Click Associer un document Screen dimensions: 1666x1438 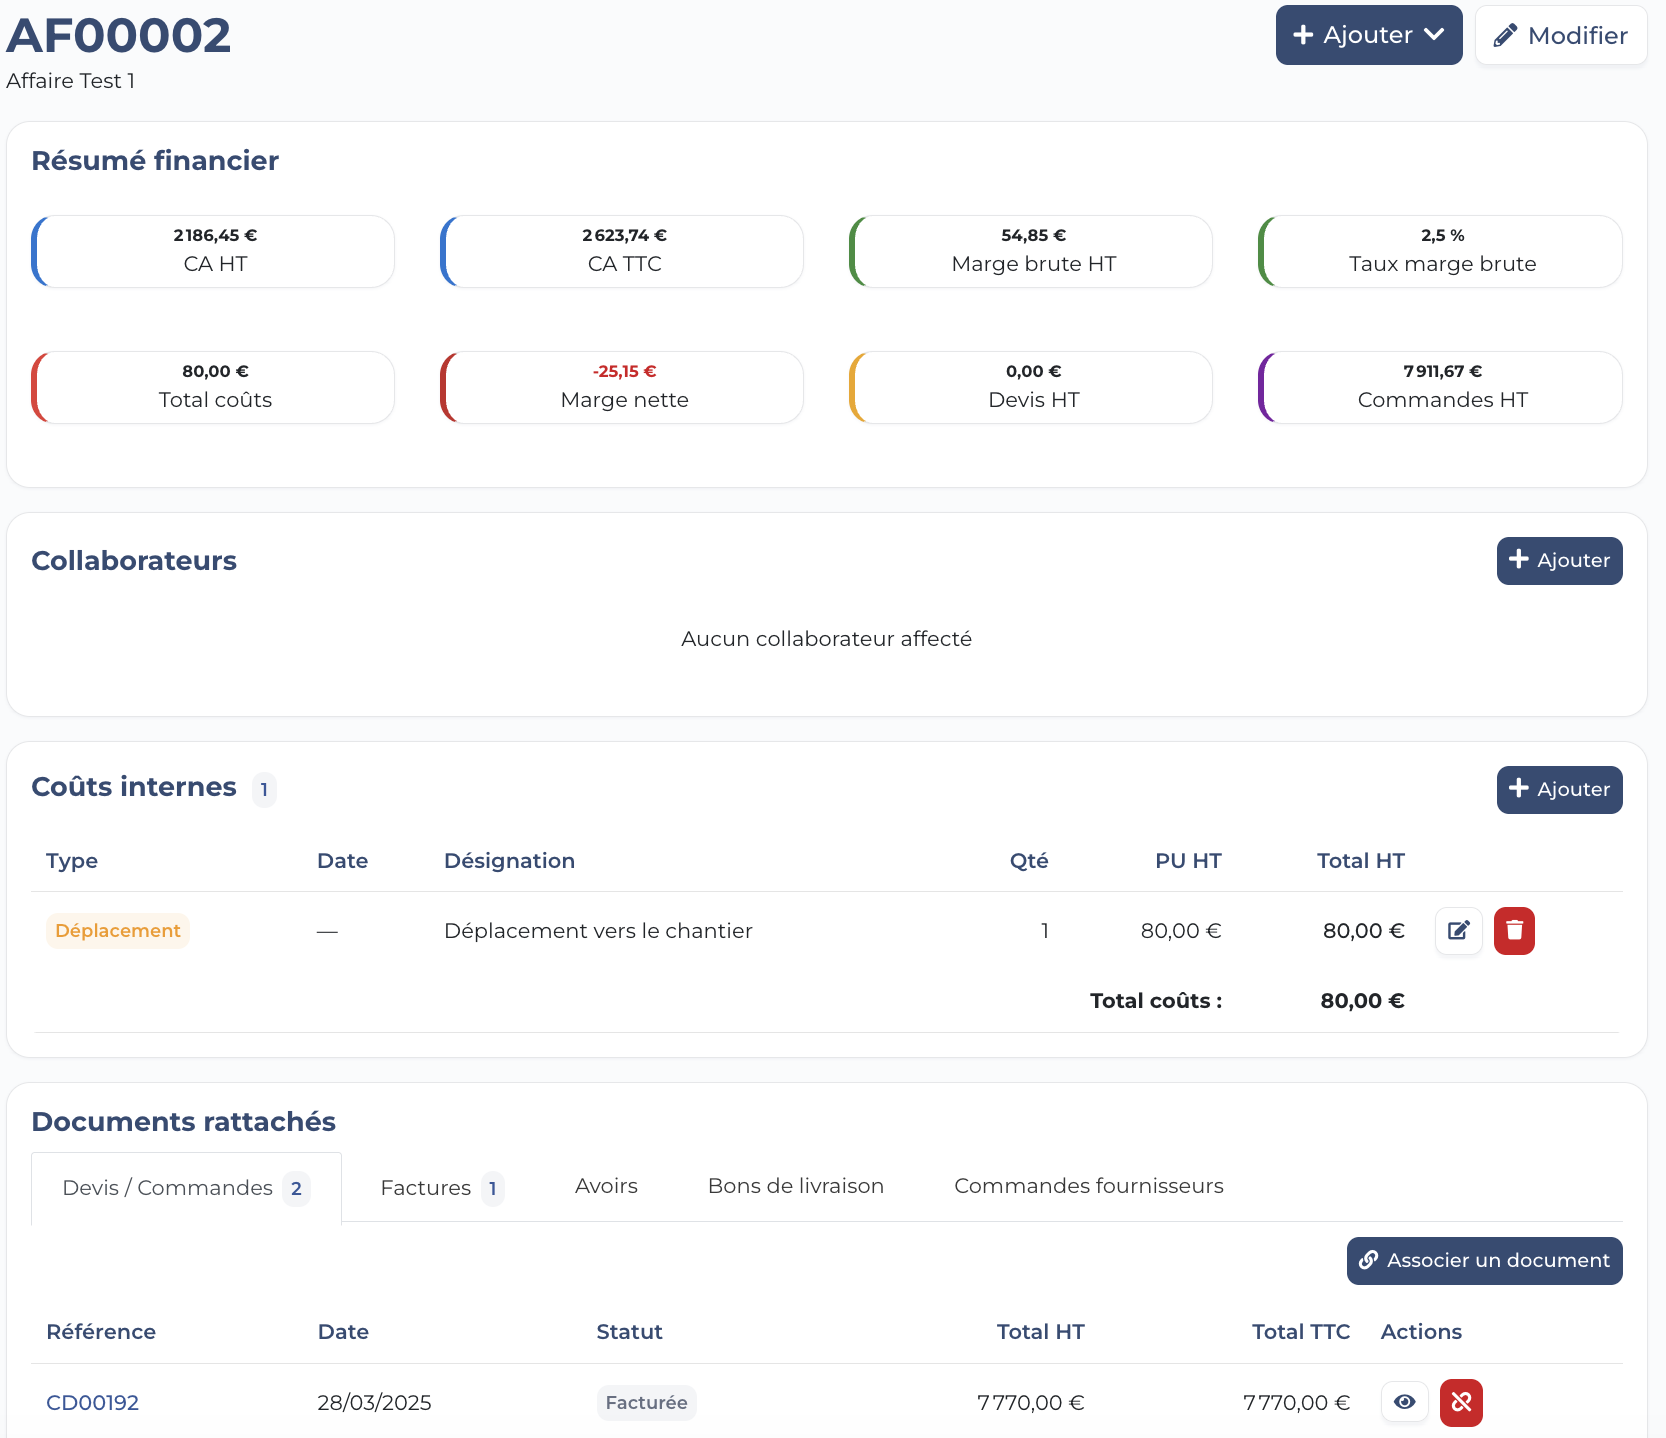point(1484,1261)
